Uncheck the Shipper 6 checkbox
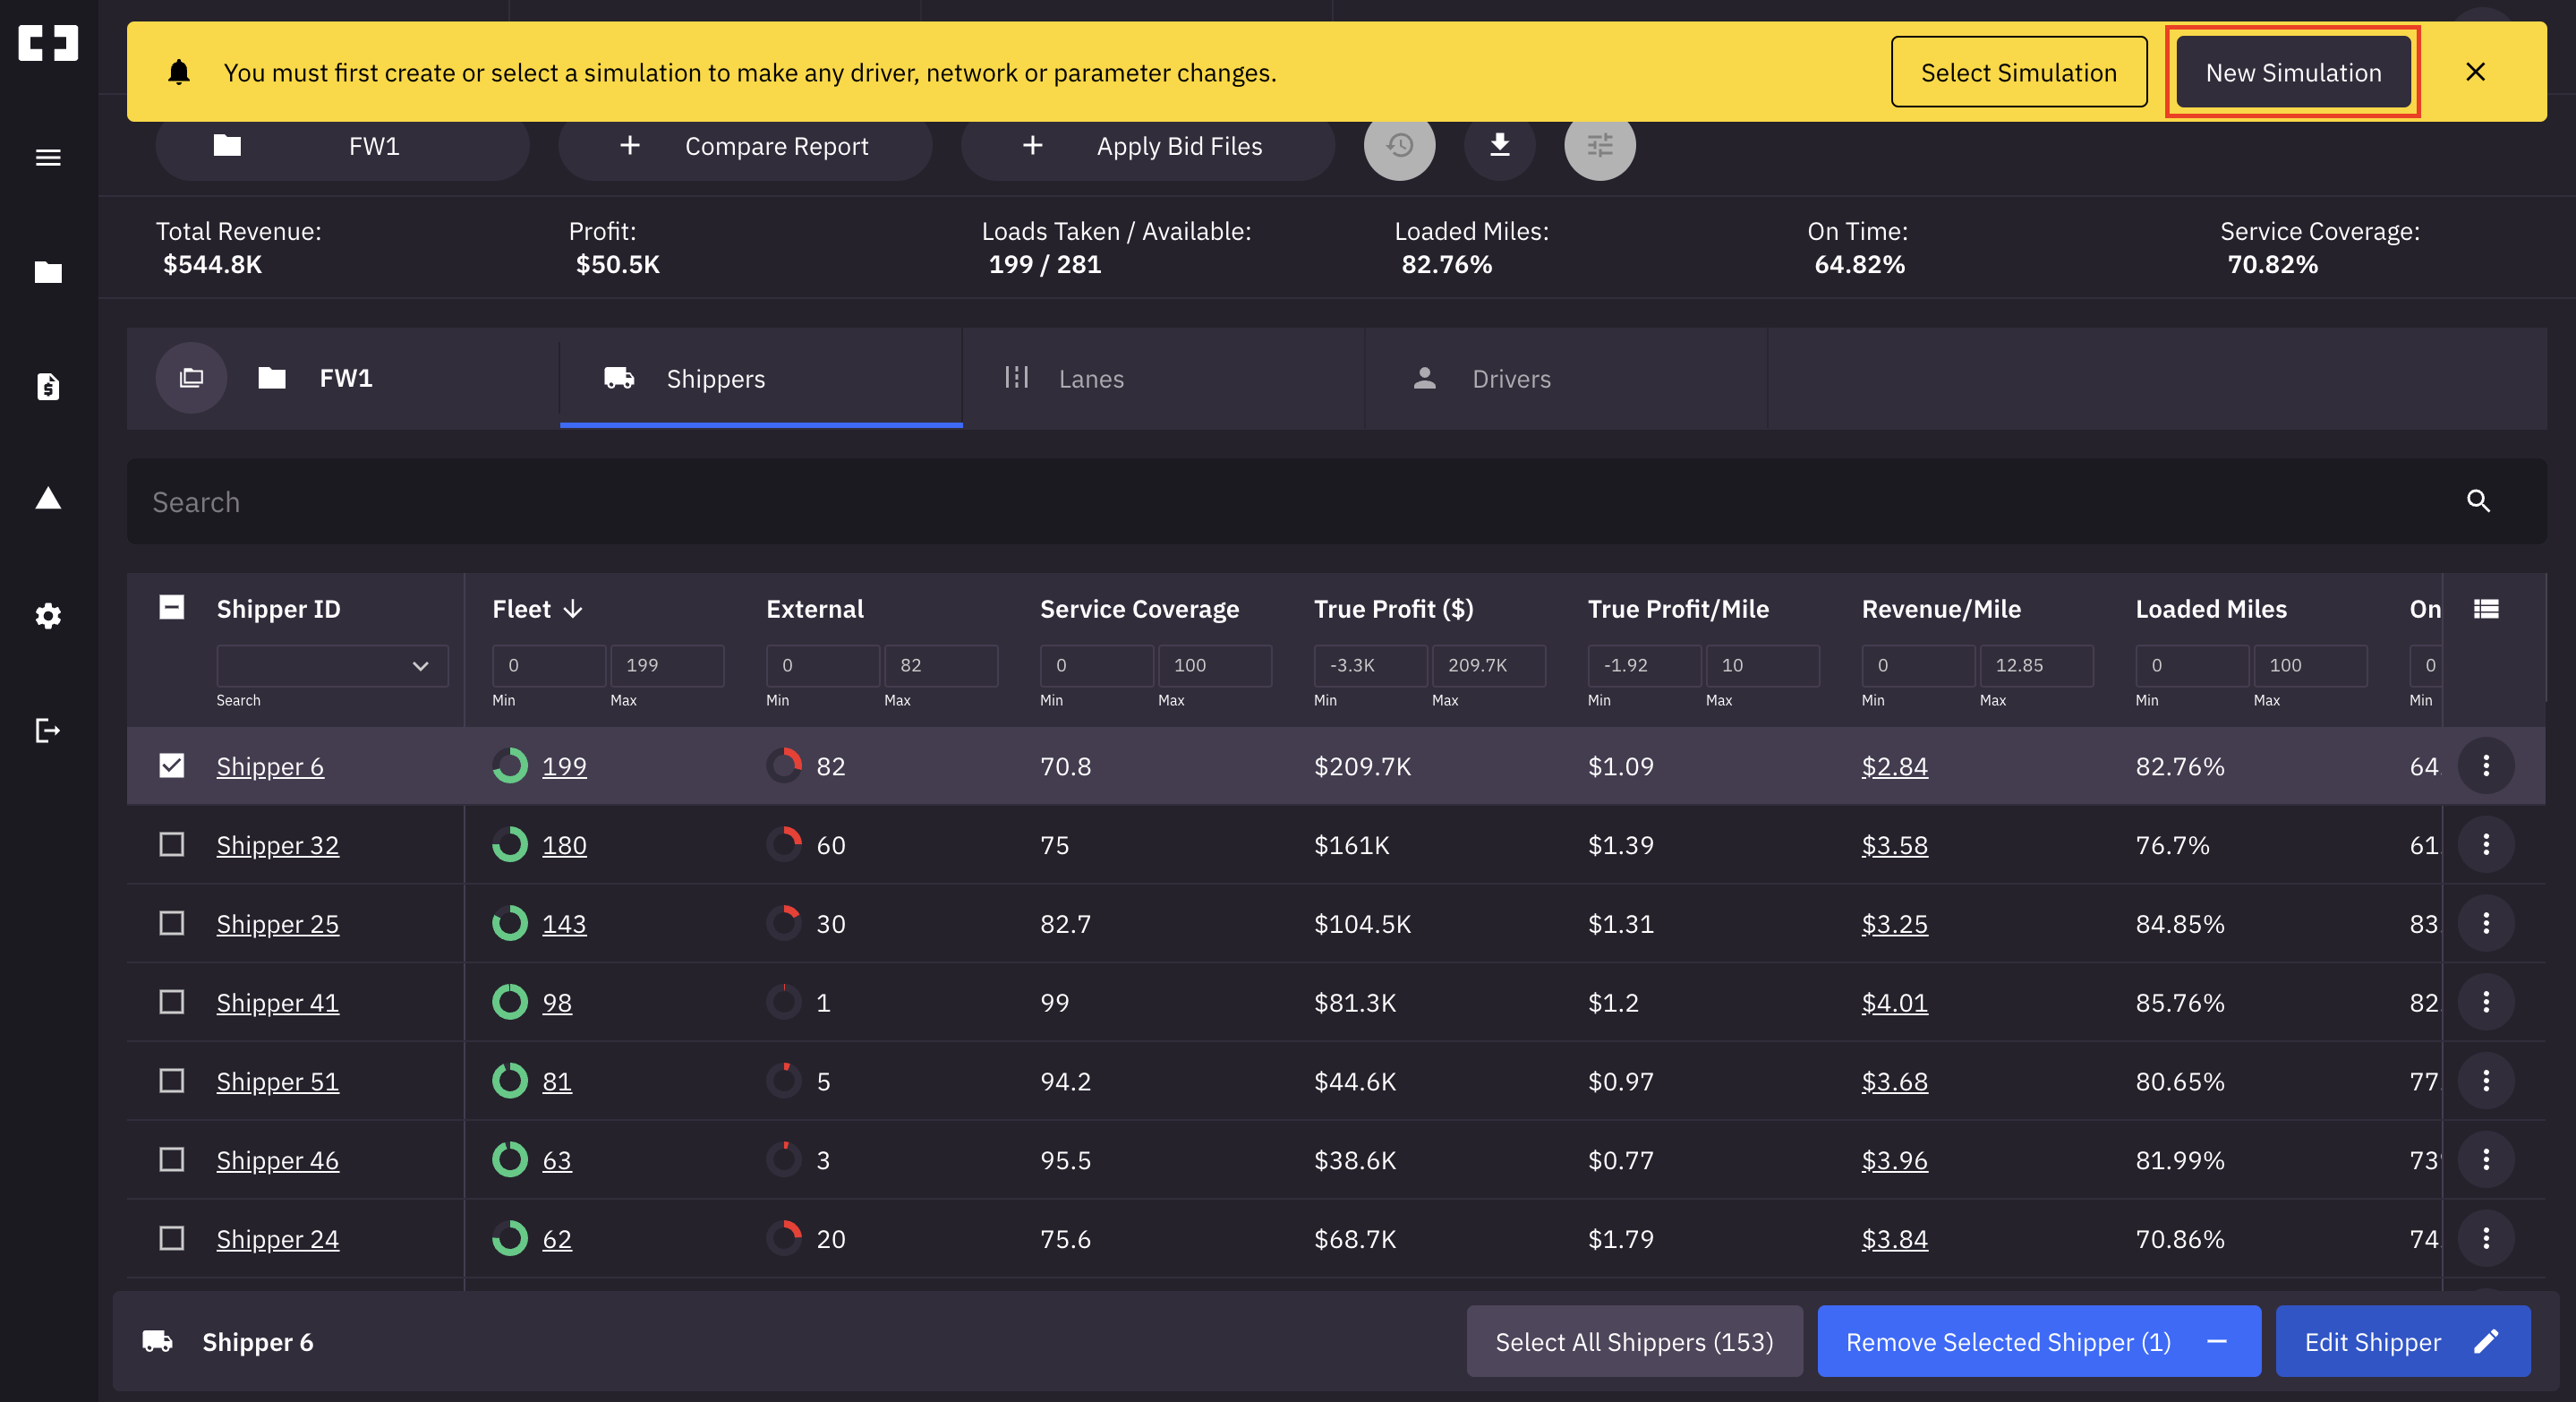This screenshot has height=1402, width=2576. (x=172, y=766)
